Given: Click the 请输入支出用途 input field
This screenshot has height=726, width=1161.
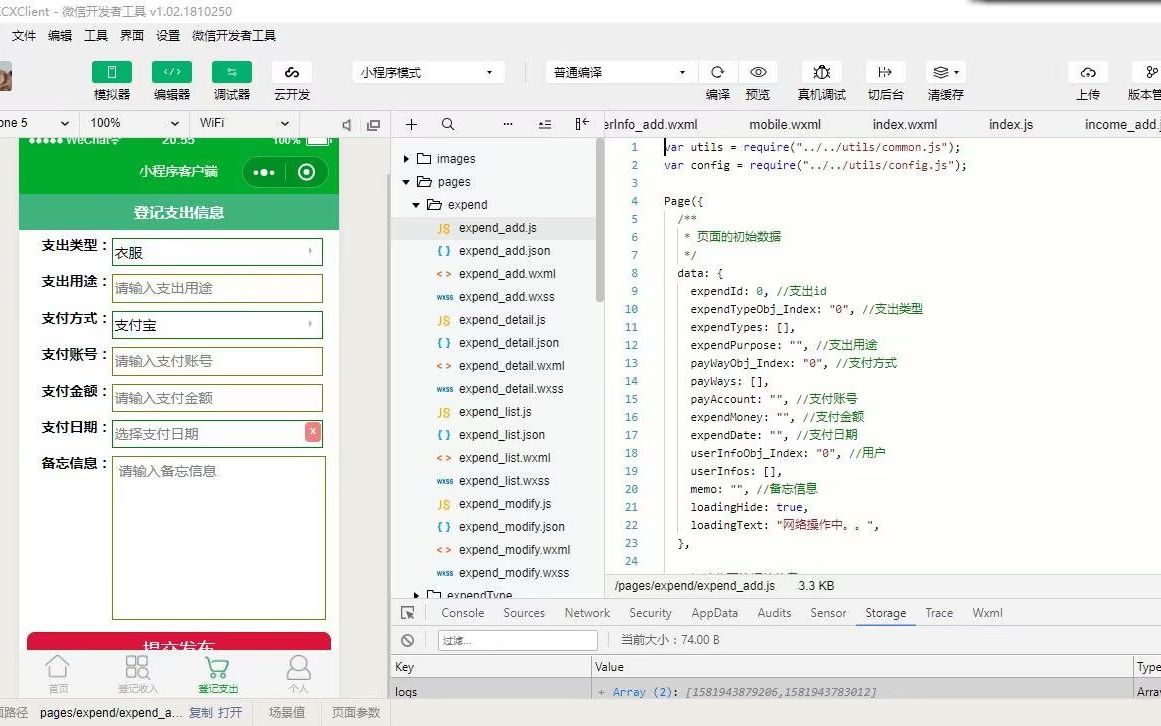Looking at the screenshot, I should [x=217, y=288].
